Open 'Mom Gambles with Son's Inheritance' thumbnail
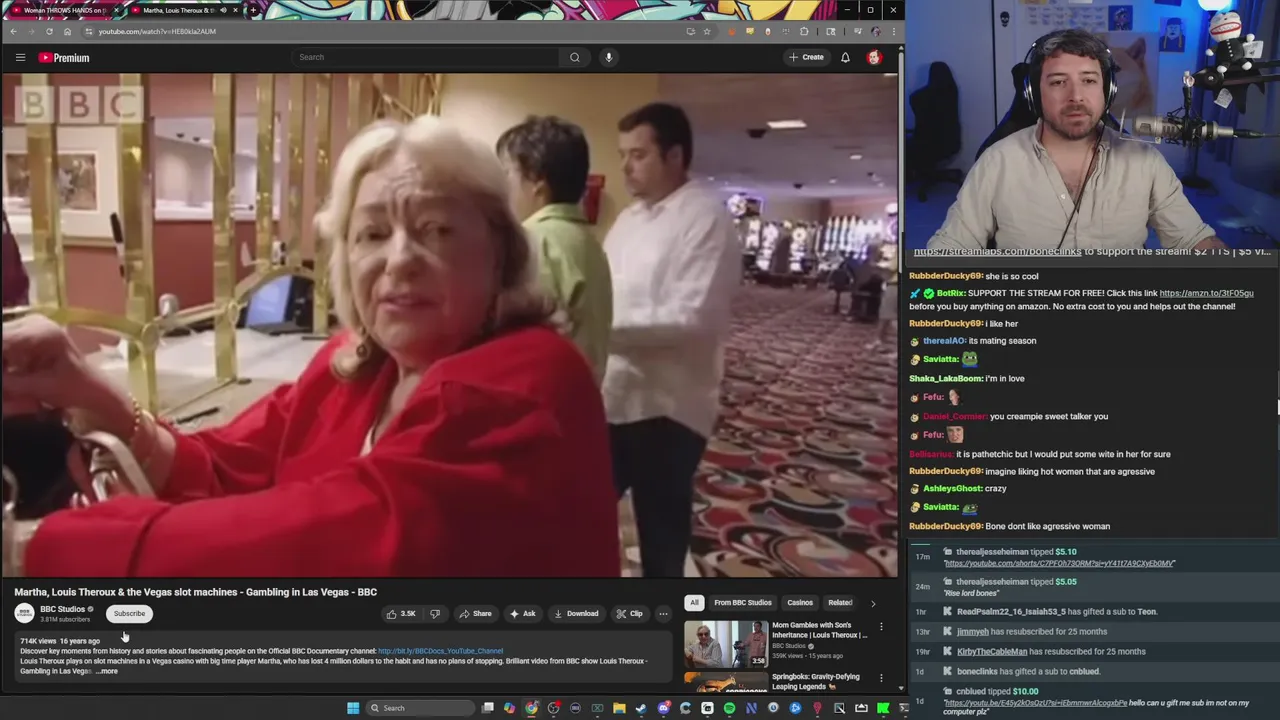The image size is (1280, 720). 726,644
